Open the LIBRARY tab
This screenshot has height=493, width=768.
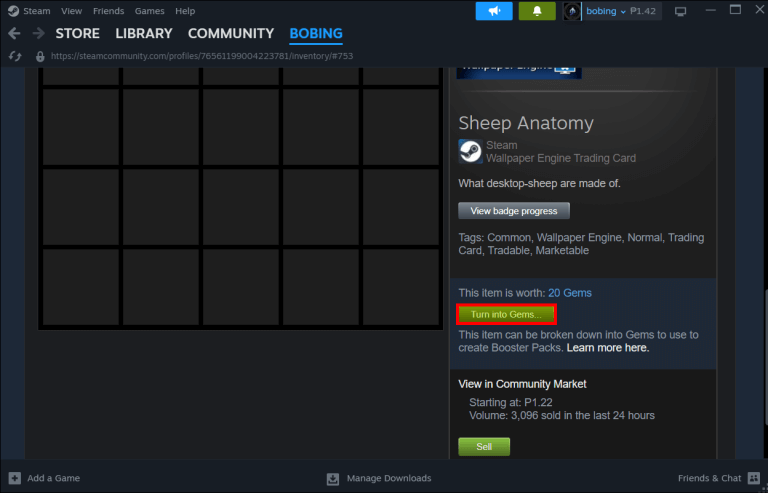[x=144, y=33]
